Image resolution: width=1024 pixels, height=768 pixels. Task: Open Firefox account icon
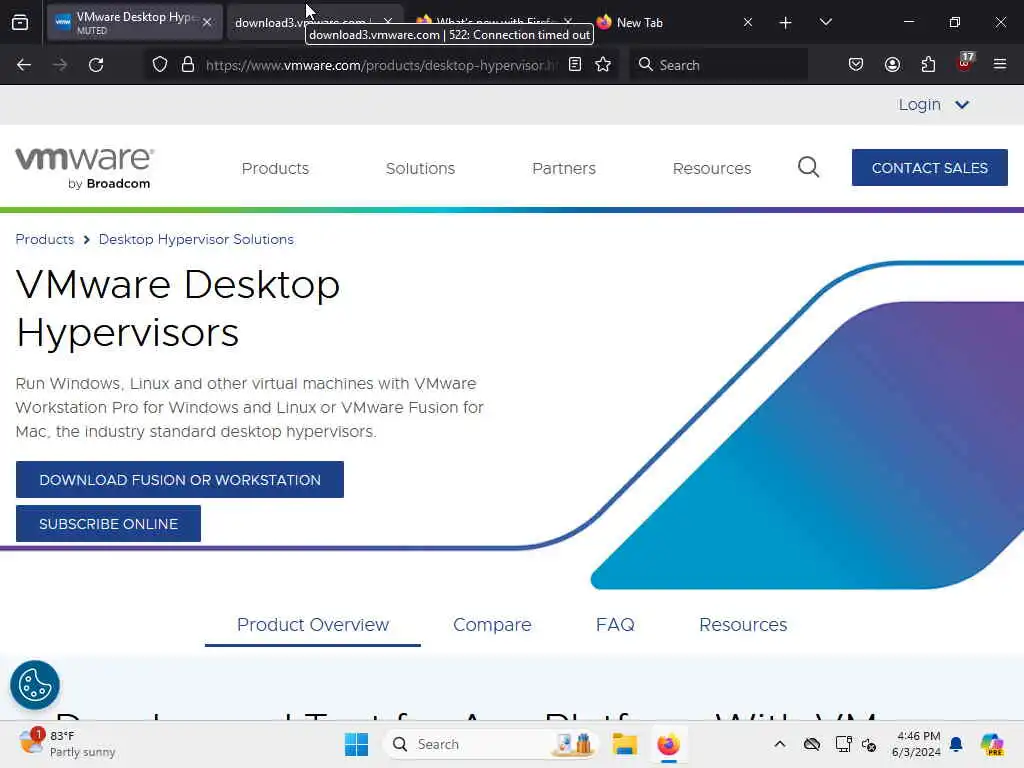[x=892, y=65]
